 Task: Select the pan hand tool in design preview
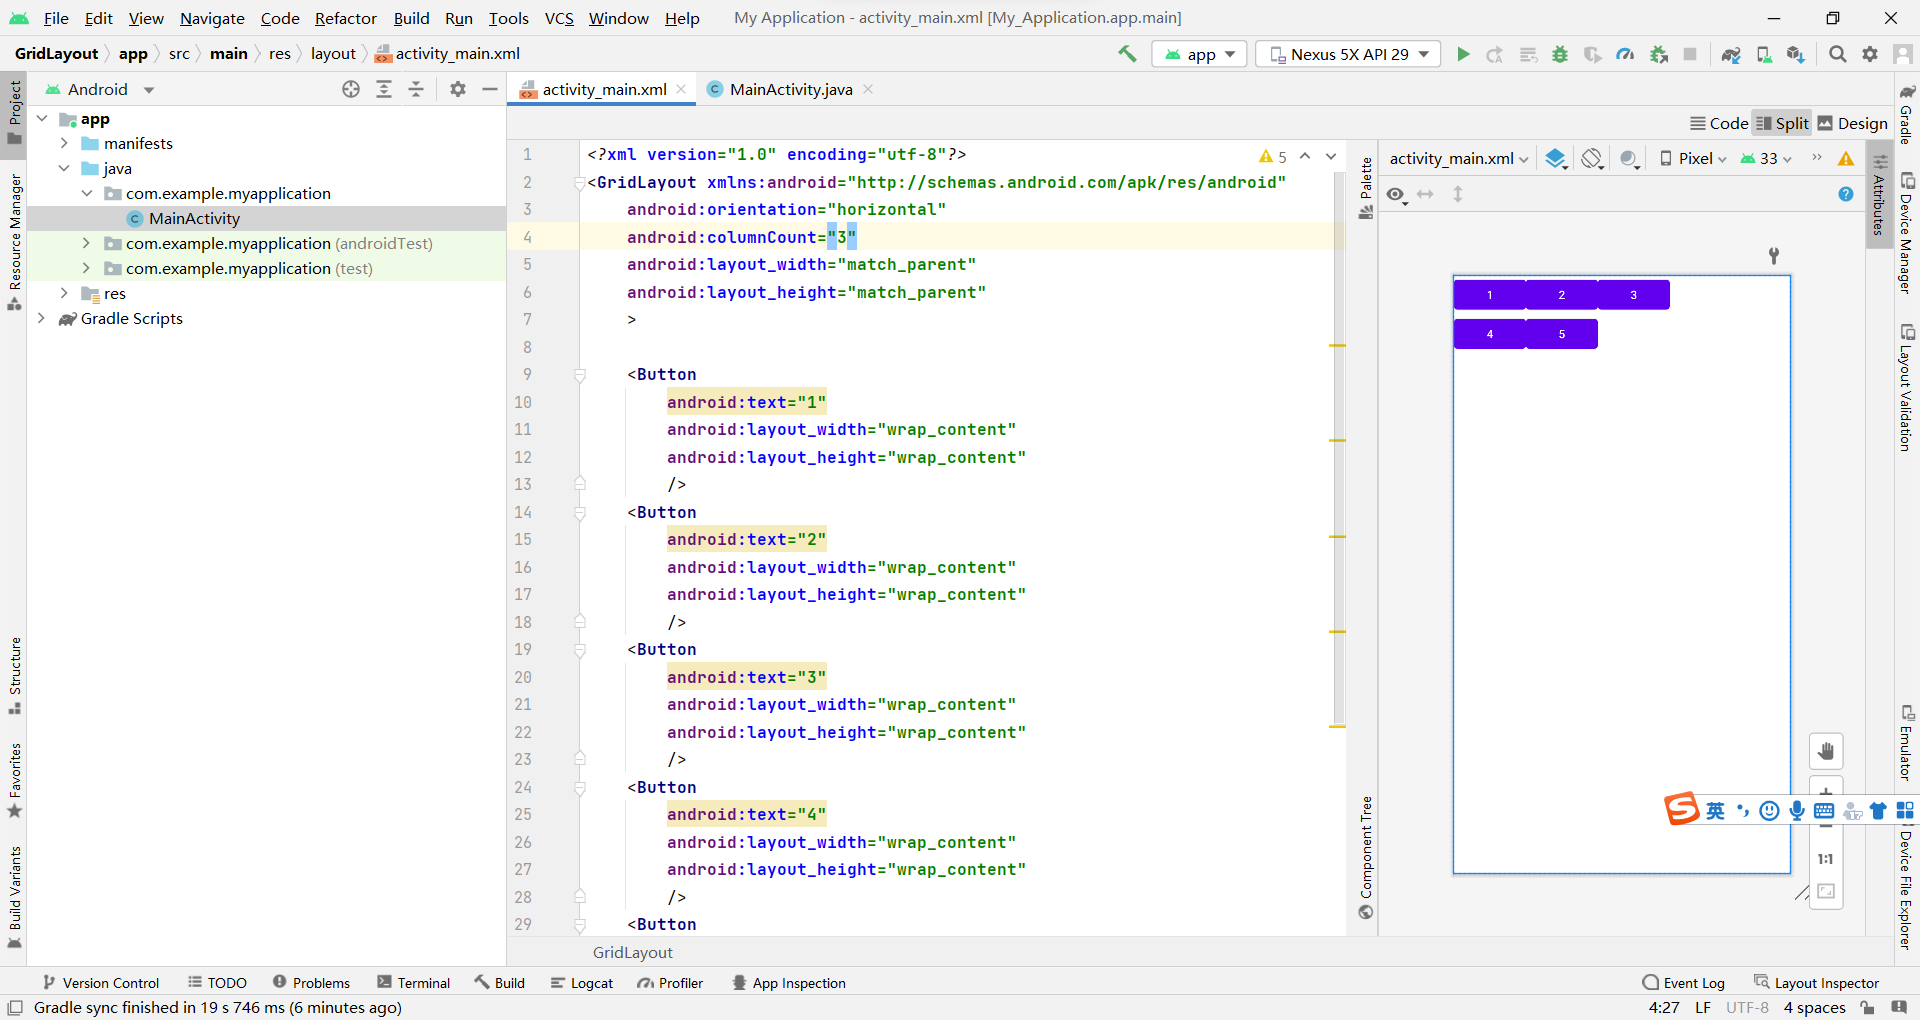pyautogui.click(x=1827, y=751)
